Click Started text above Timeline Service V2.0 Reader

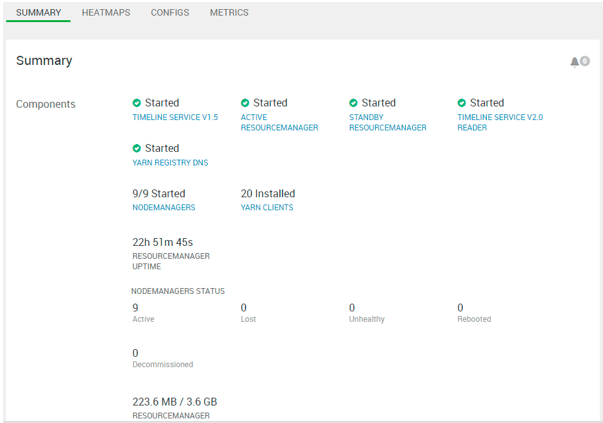[487, 103]
